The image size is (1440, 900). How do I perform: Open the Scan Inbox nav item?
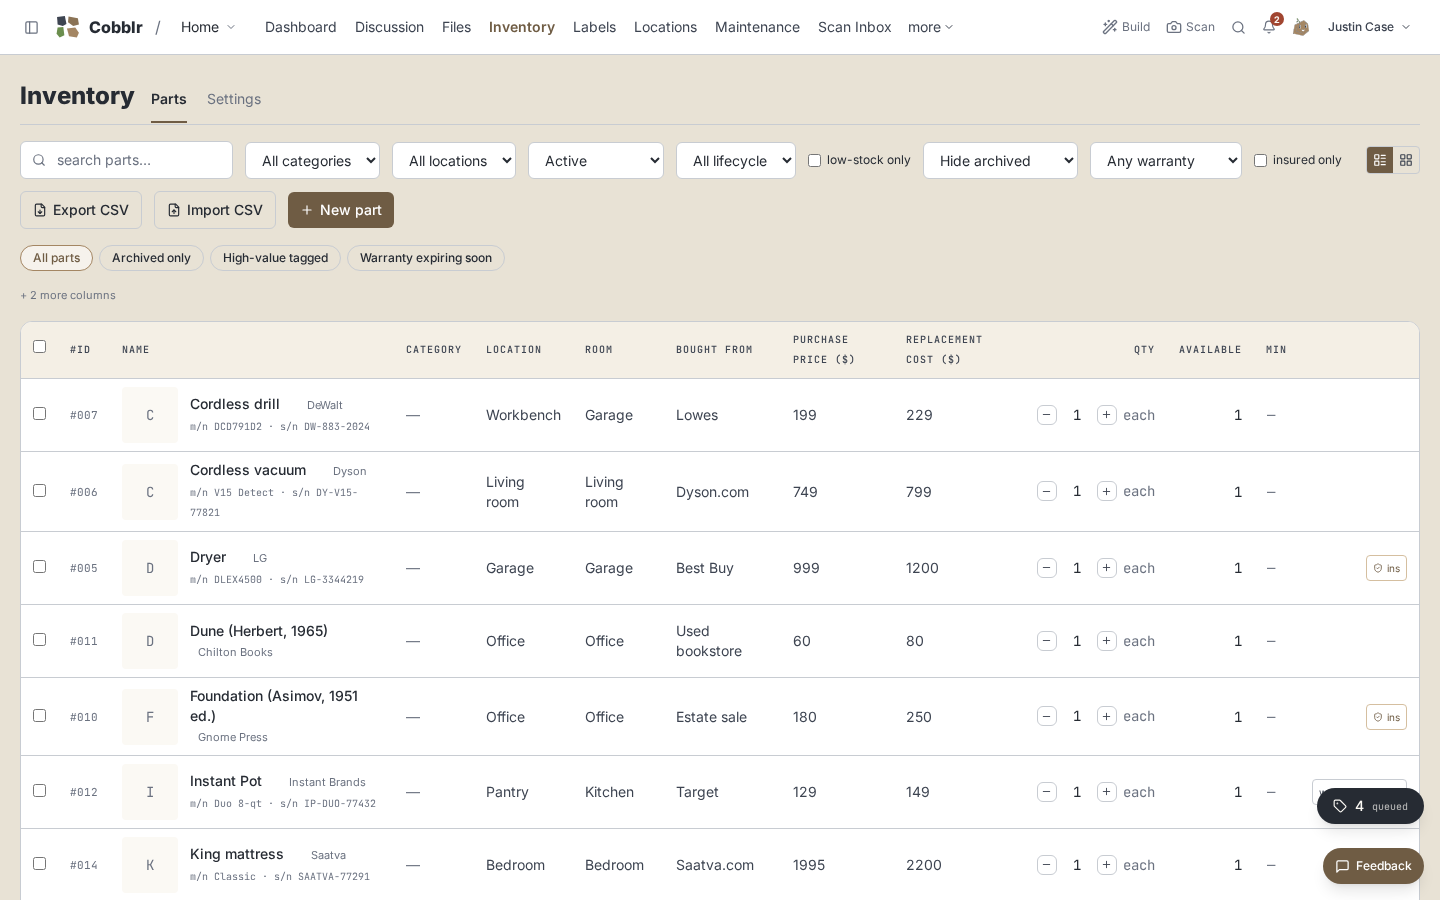(855, 27)
